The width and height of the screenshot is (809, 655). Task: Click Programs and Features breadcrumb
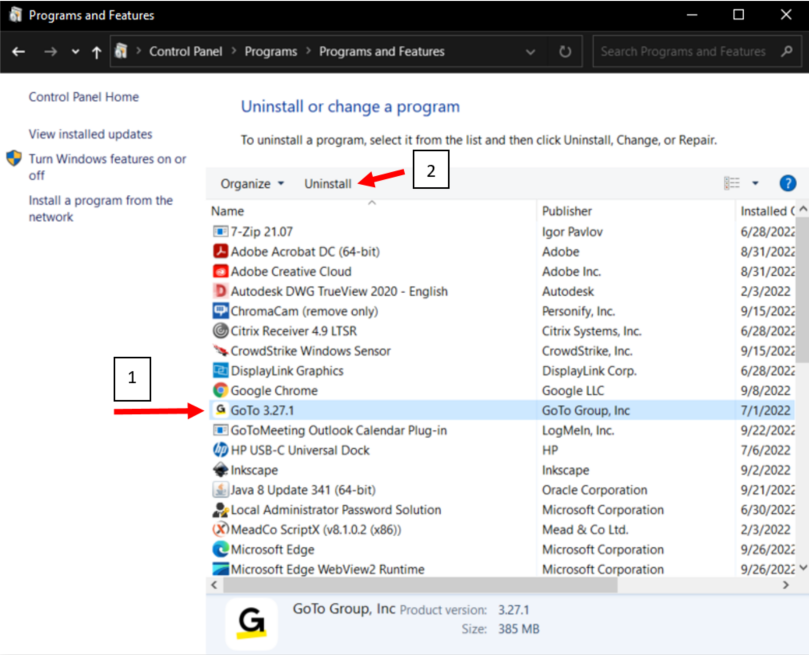pos(382,52)
